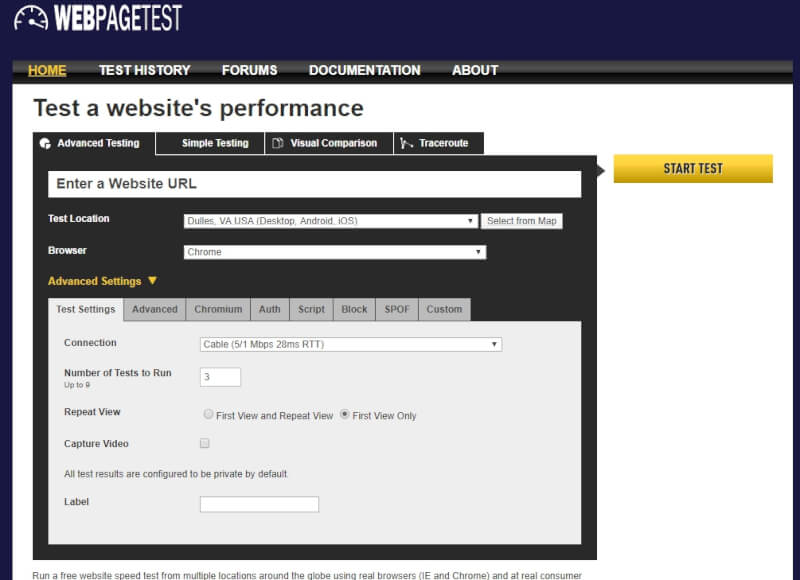Click inside the Label text field

(x=259, y=504)
